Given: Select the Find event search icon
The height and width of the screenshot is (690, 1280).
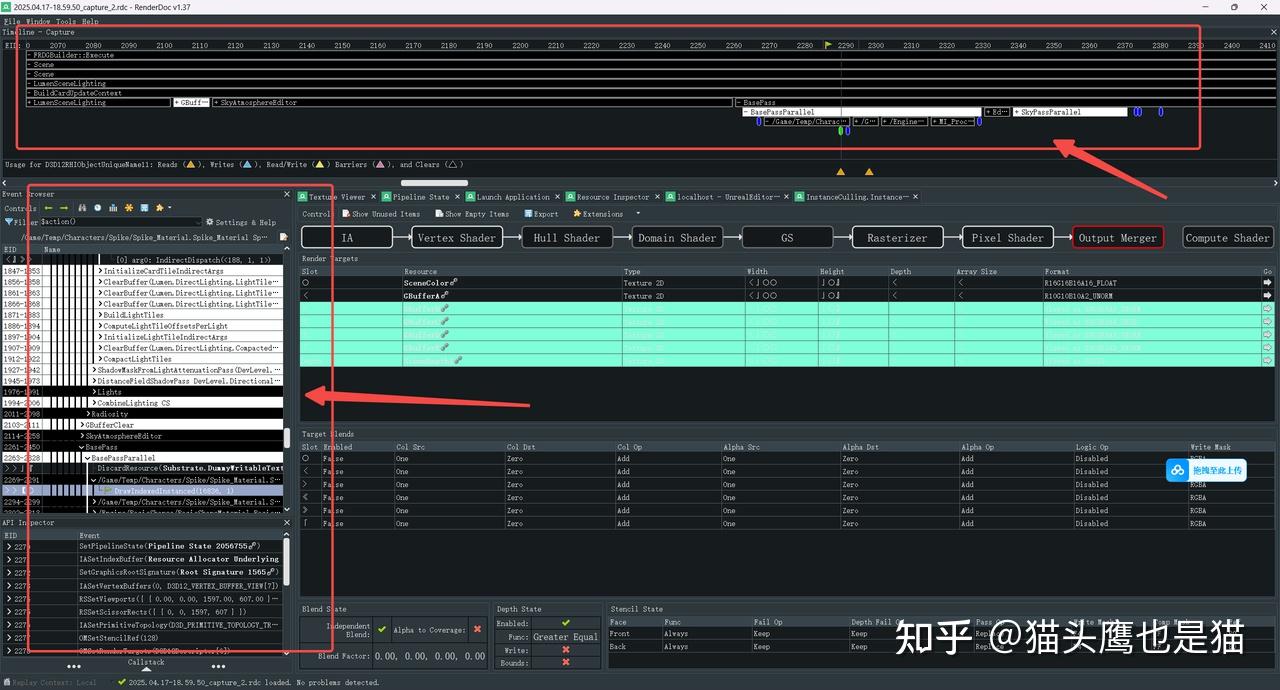Looking at the screenshot, I should [x=82, y=207].
